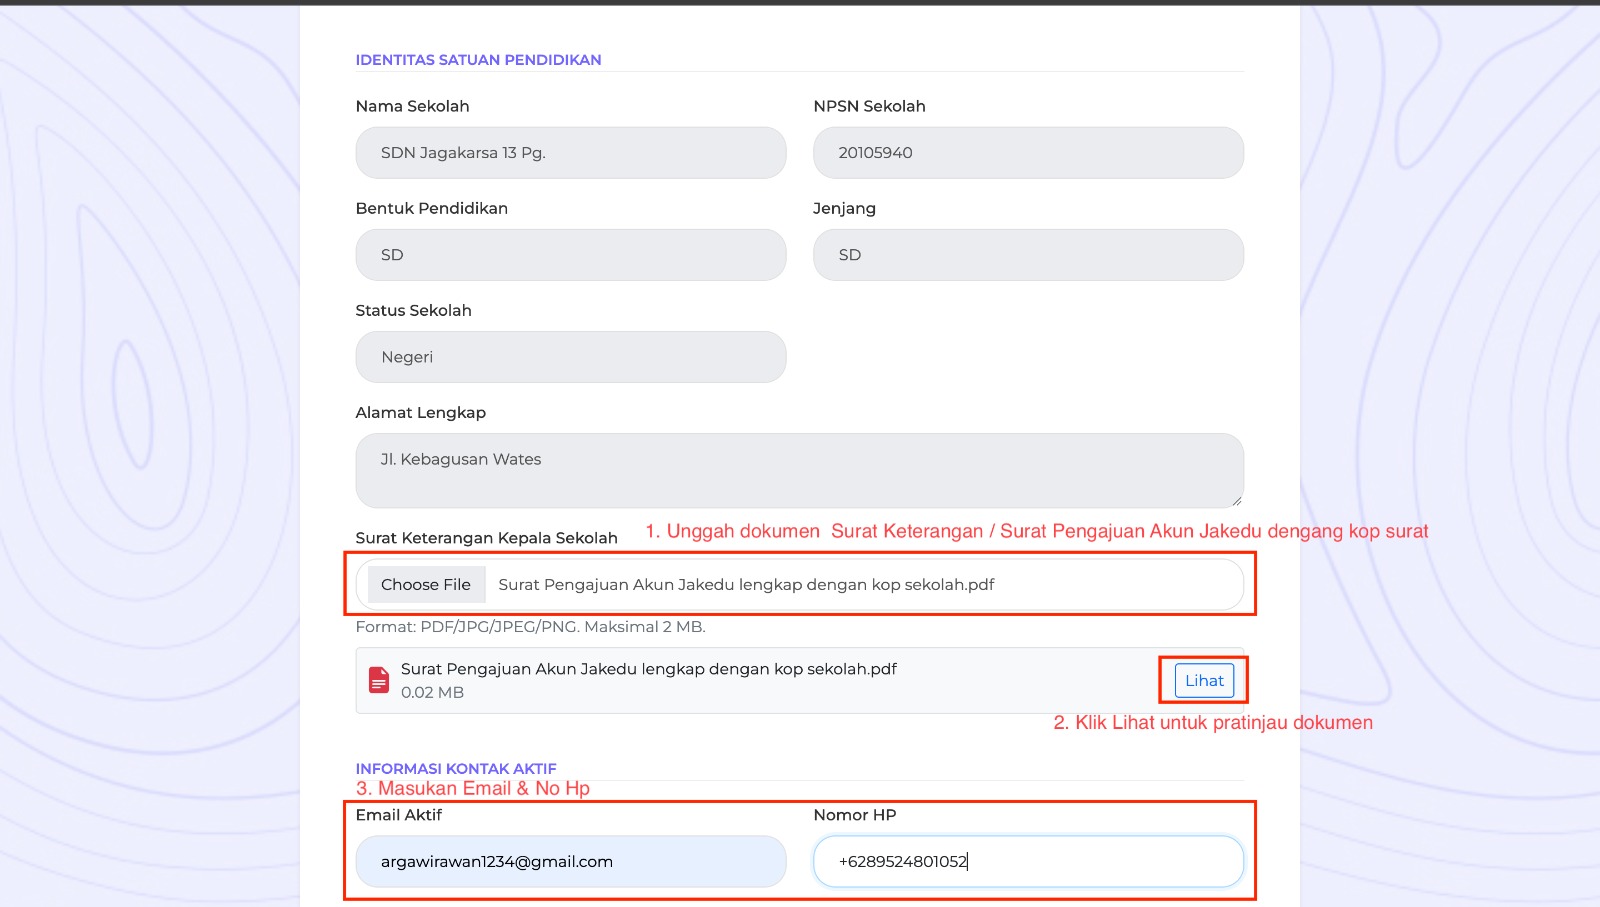
Task: Click the 0.02 MB file size text
Action: point(432,692)
